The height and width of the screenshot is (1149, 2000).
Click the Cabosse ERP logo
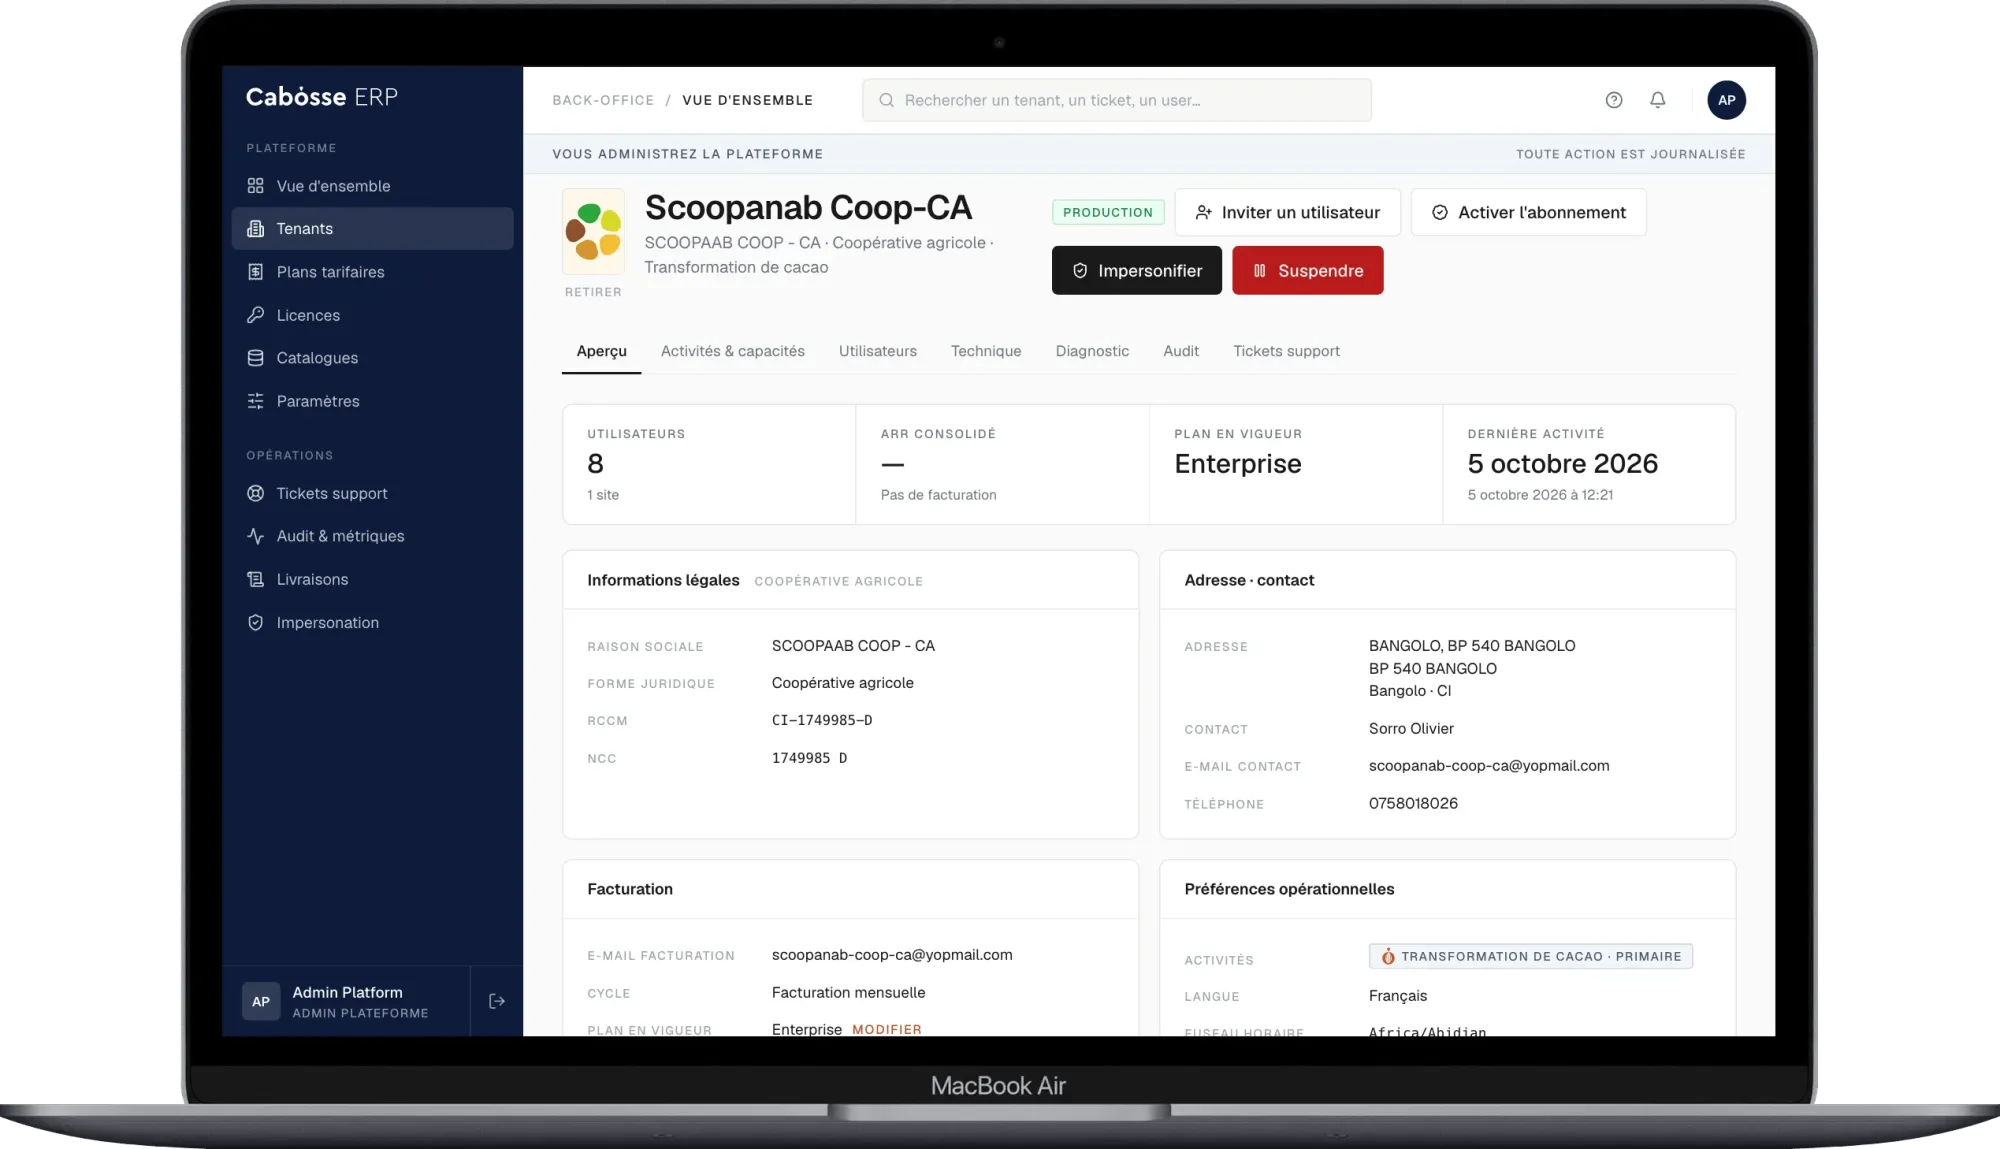pos(322,97)
